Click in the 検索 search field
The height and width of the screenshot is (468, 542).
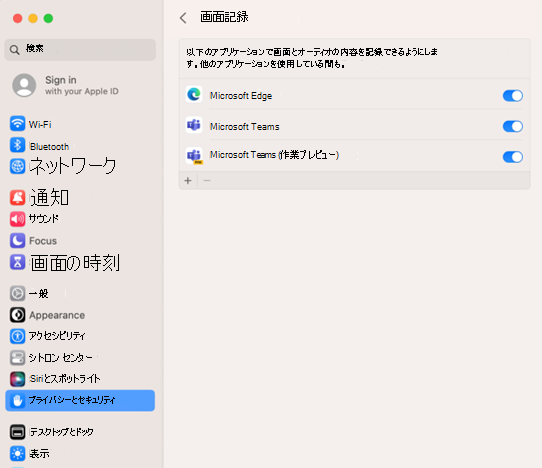click(80, 50)
